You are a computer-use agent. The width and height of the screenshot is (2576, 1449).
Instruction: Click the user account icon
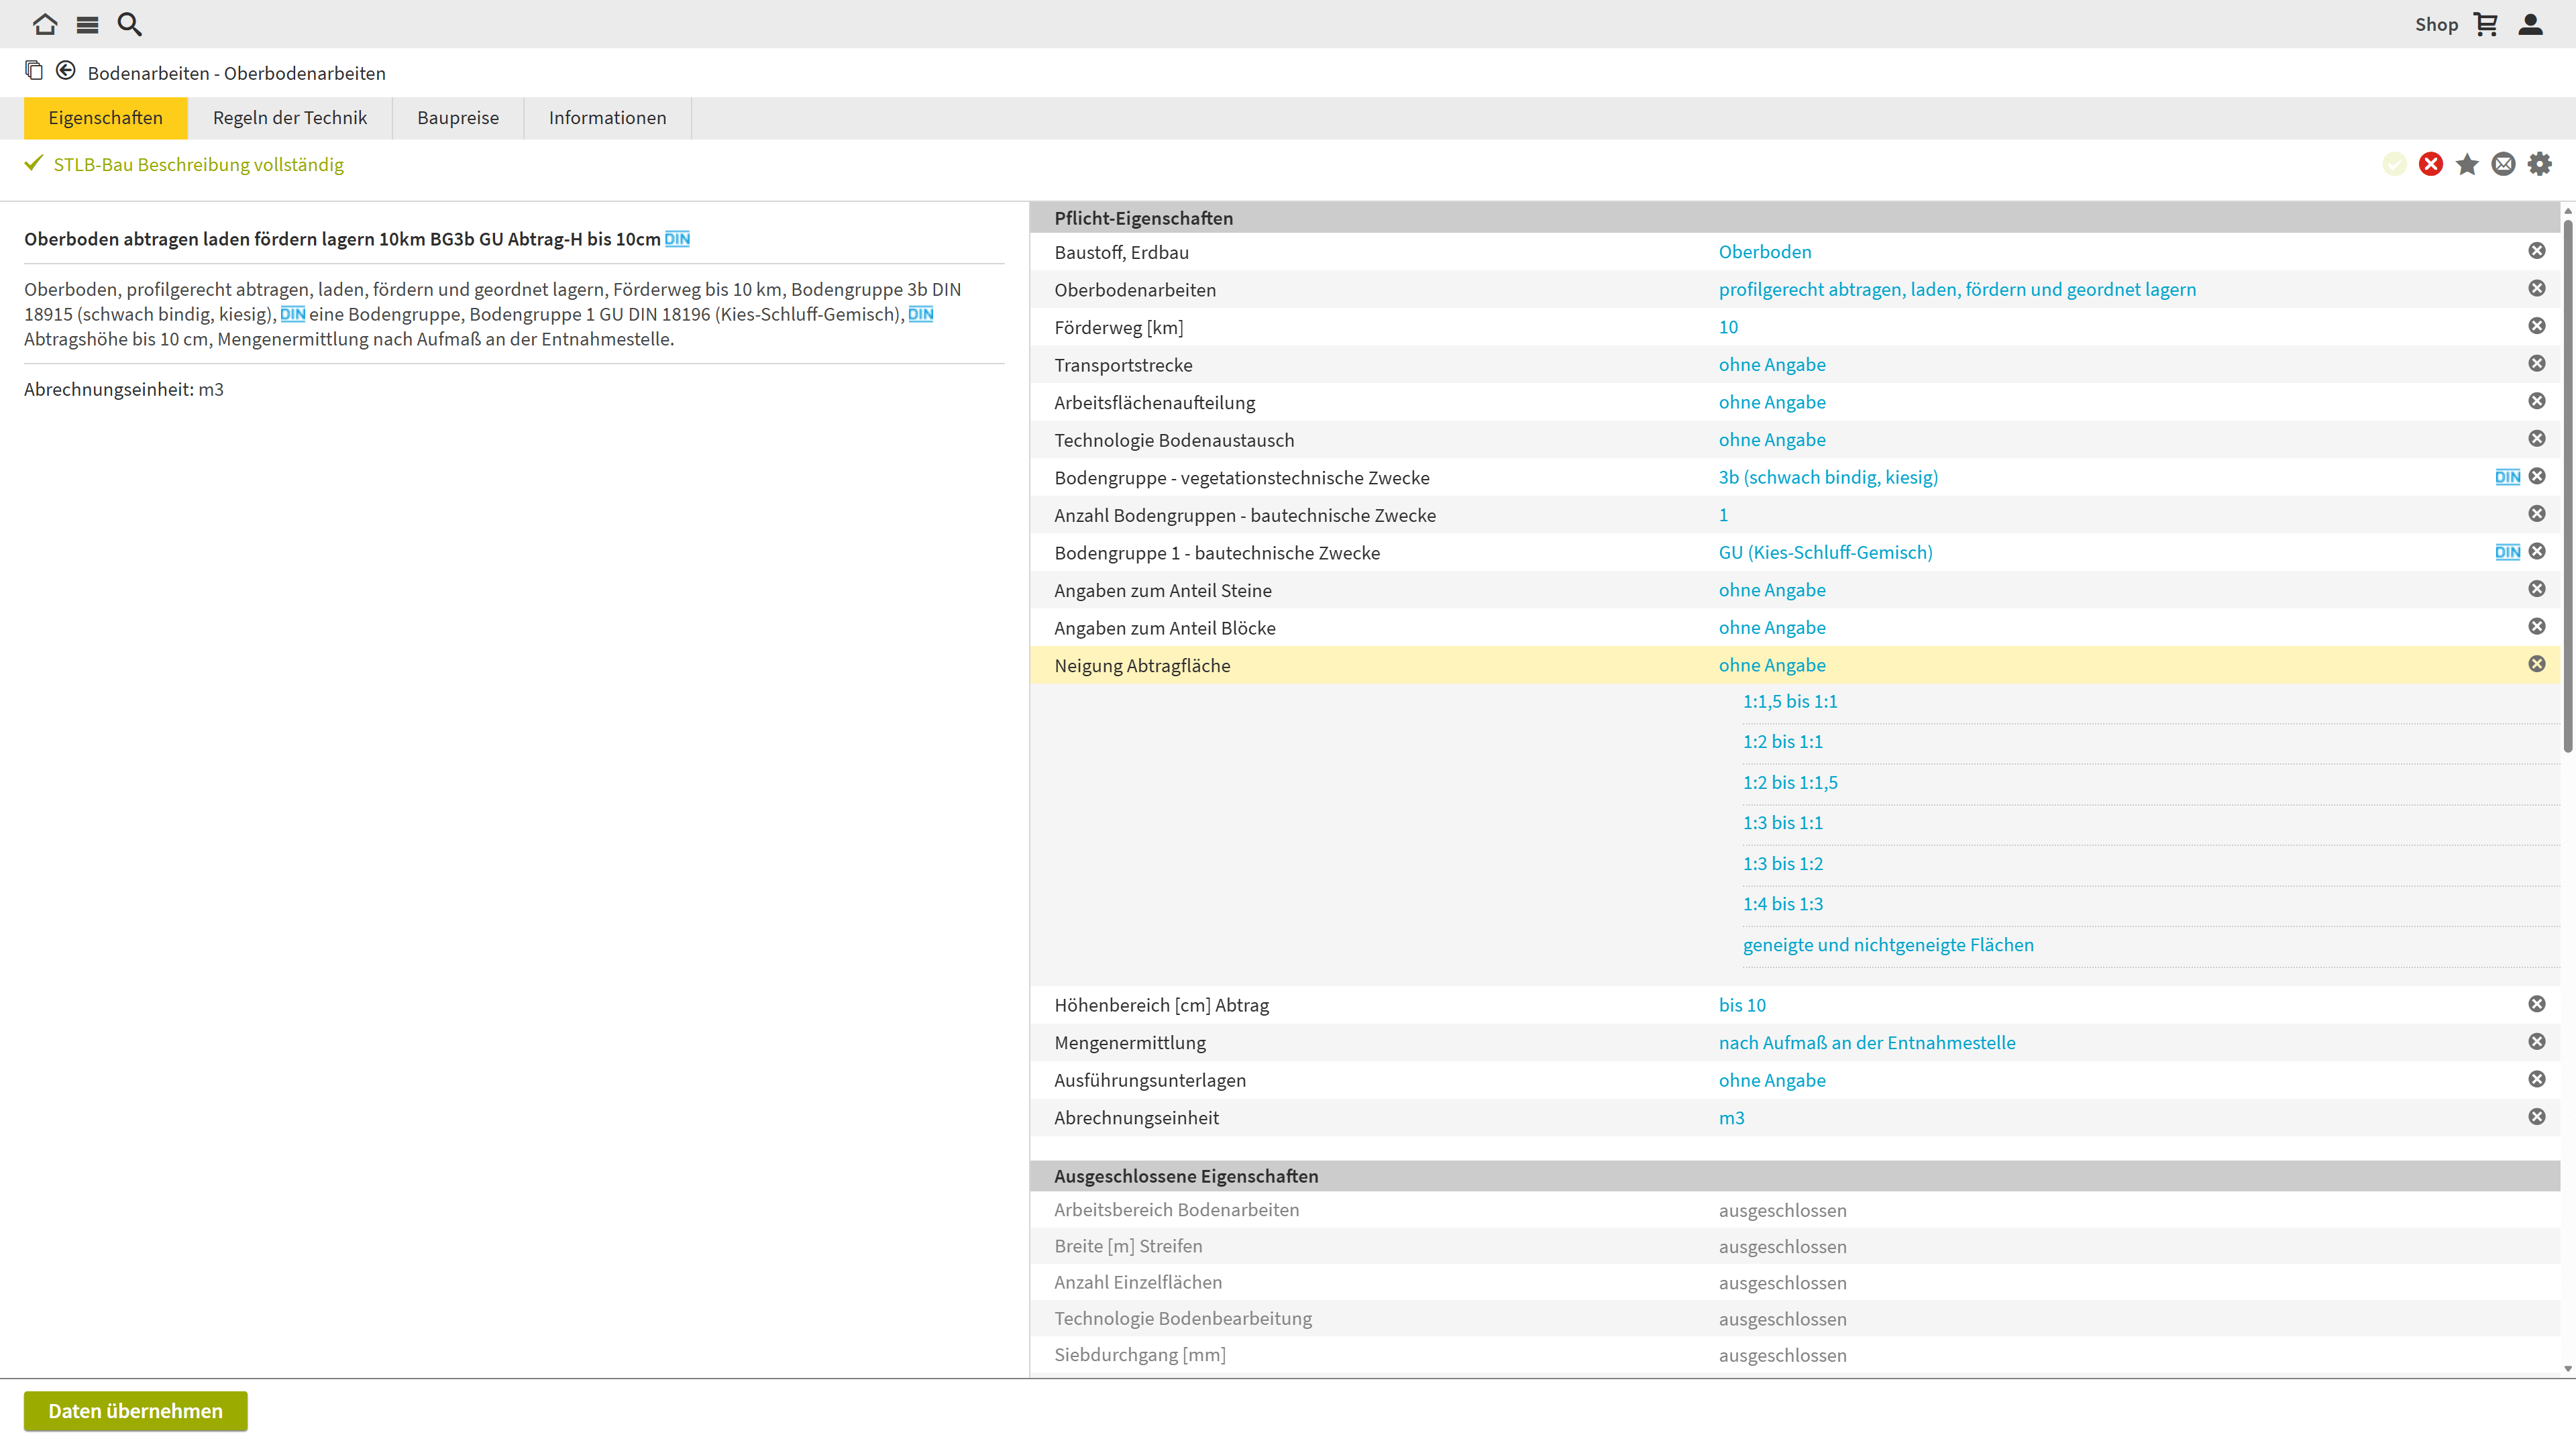click(x=2530, y=24)
